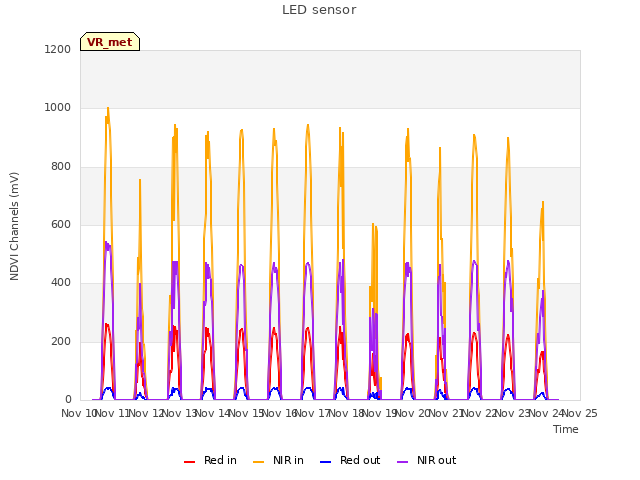Toggle the Red in legend entry
This screenshot has width=640, height=480.
coord(210,460)
